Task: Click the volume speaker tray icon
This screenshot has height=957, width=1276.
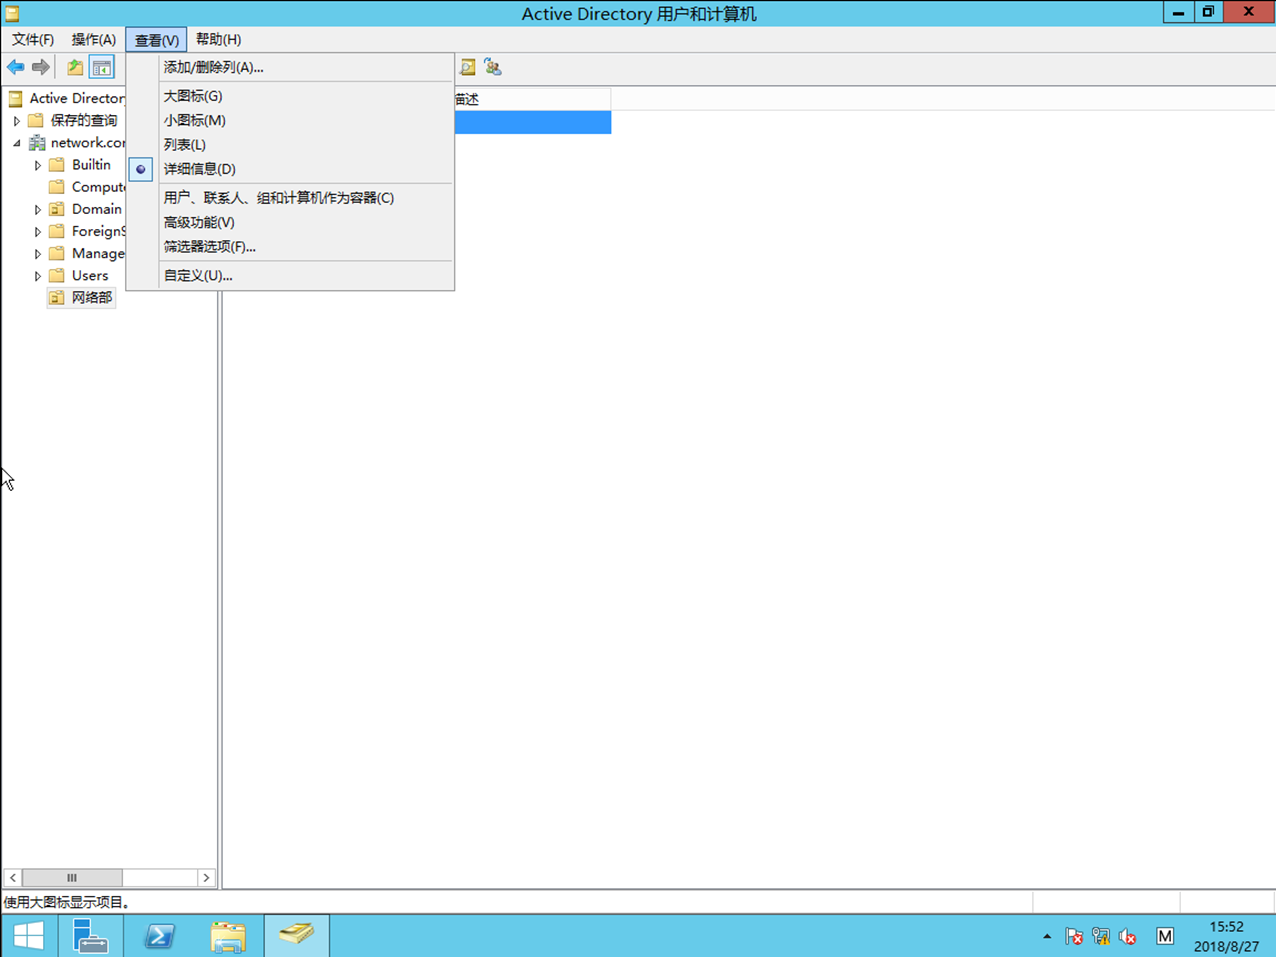Action: click(x=1128, y=937)
